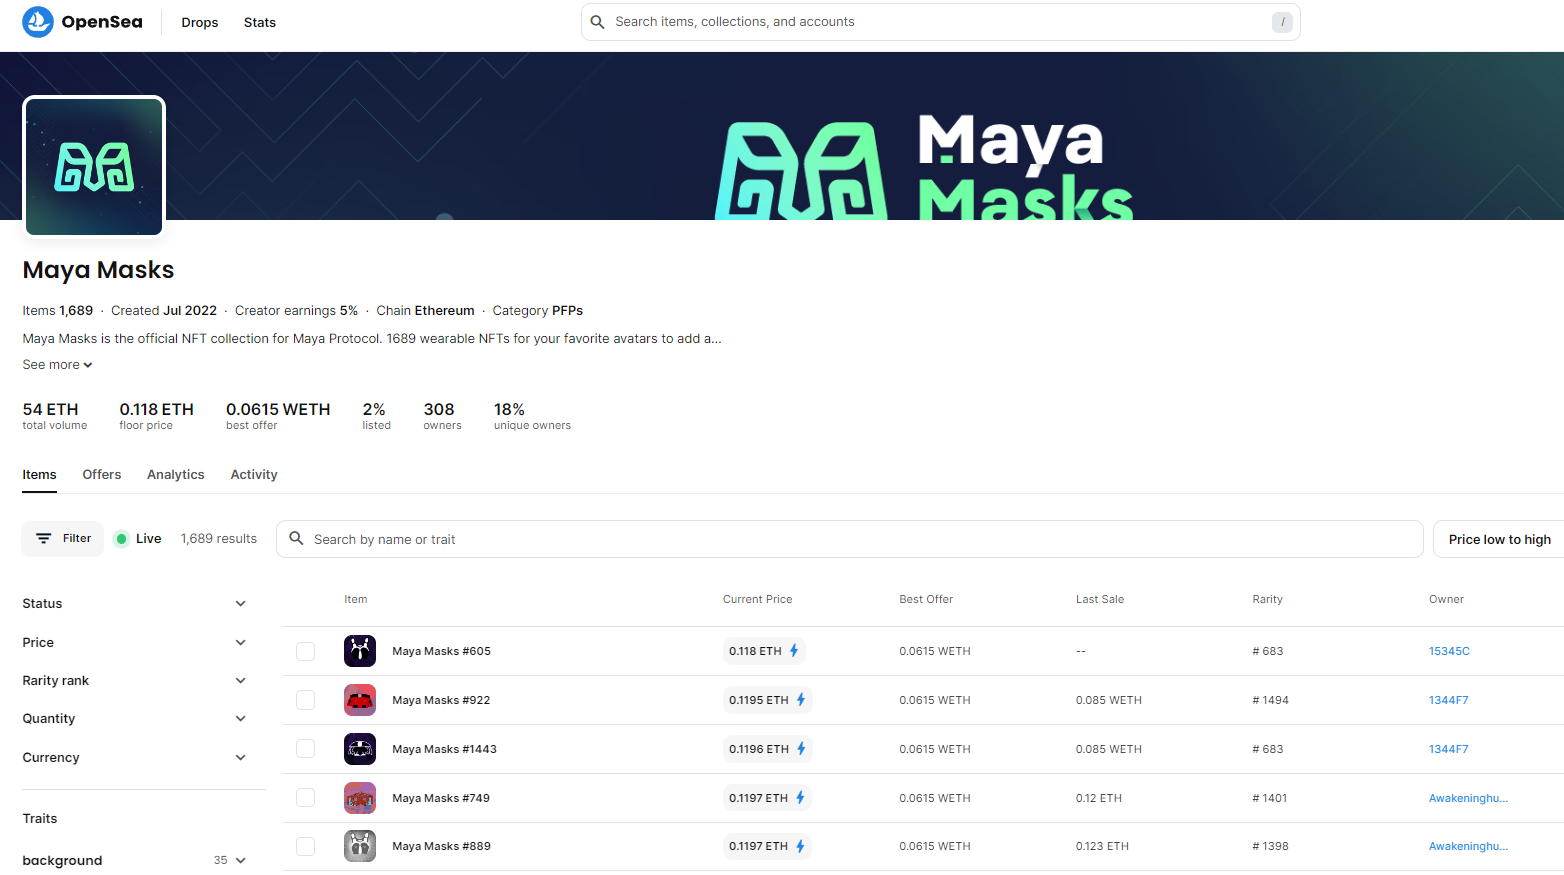Switch to the Offers tab

(x=102, y=475)
